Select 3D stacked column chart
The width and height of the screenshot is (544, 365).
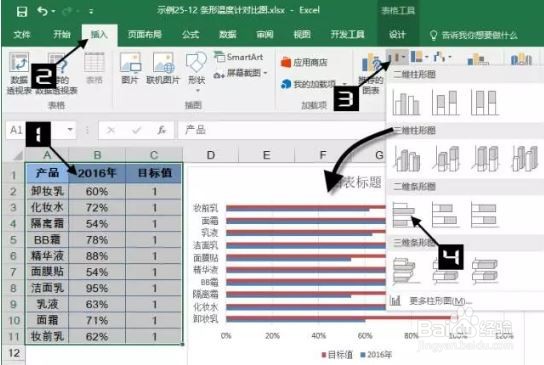(x=446, y=159)
